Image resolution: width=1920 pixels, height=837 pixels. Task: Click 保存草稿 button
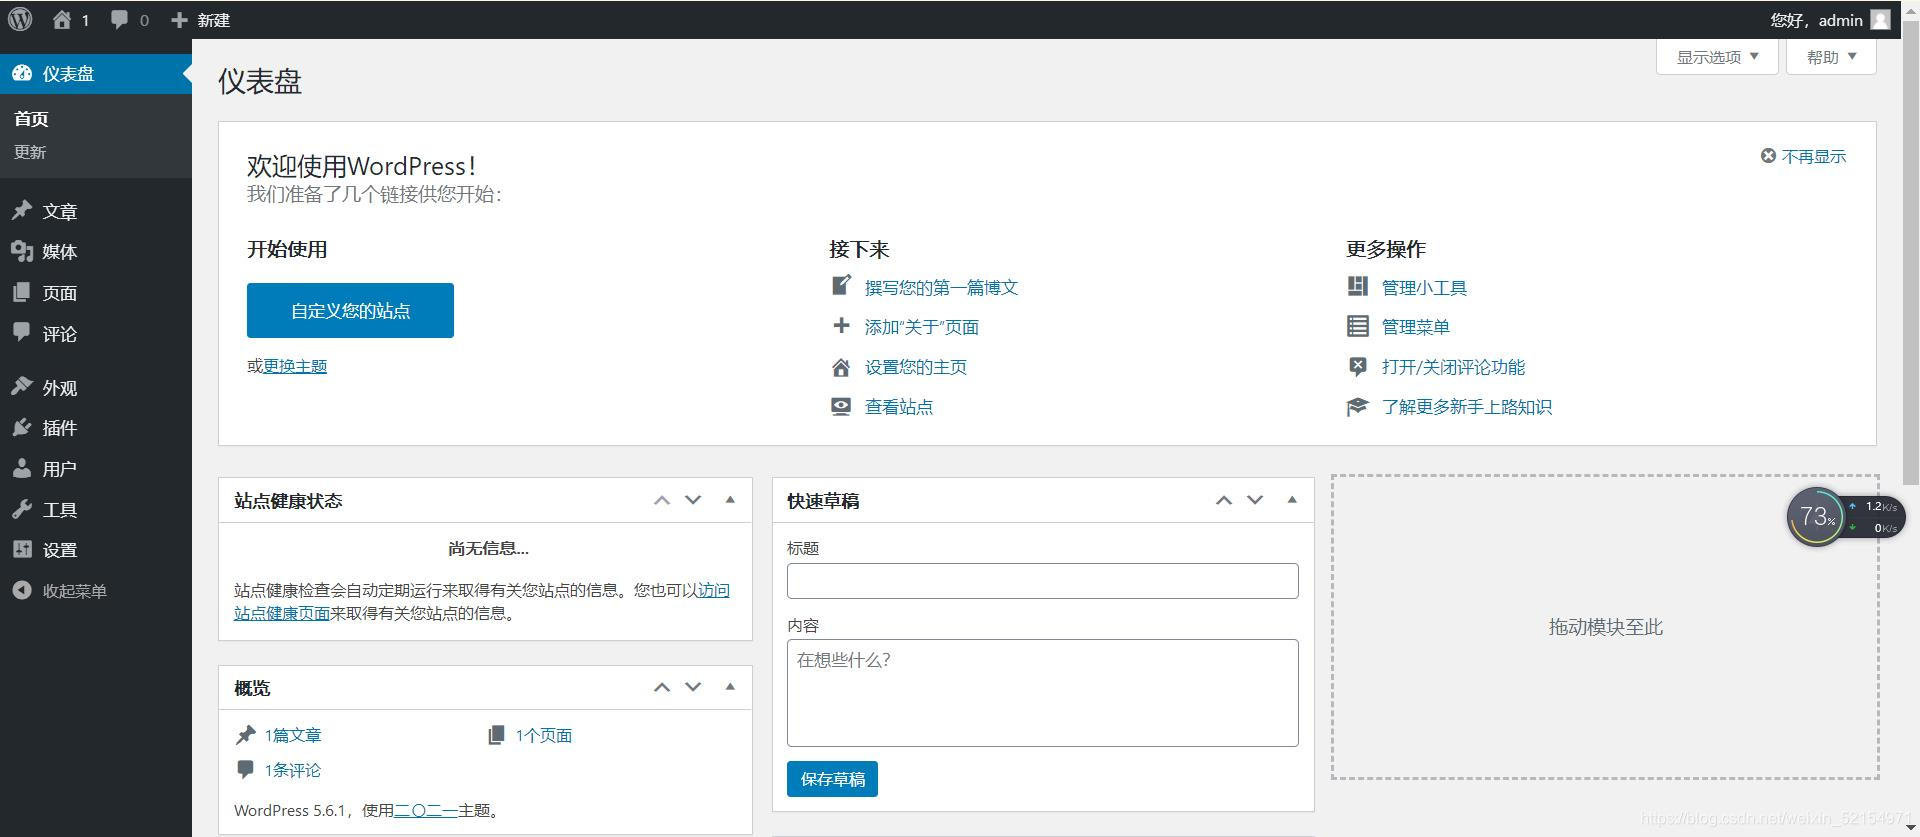point(832,779)
